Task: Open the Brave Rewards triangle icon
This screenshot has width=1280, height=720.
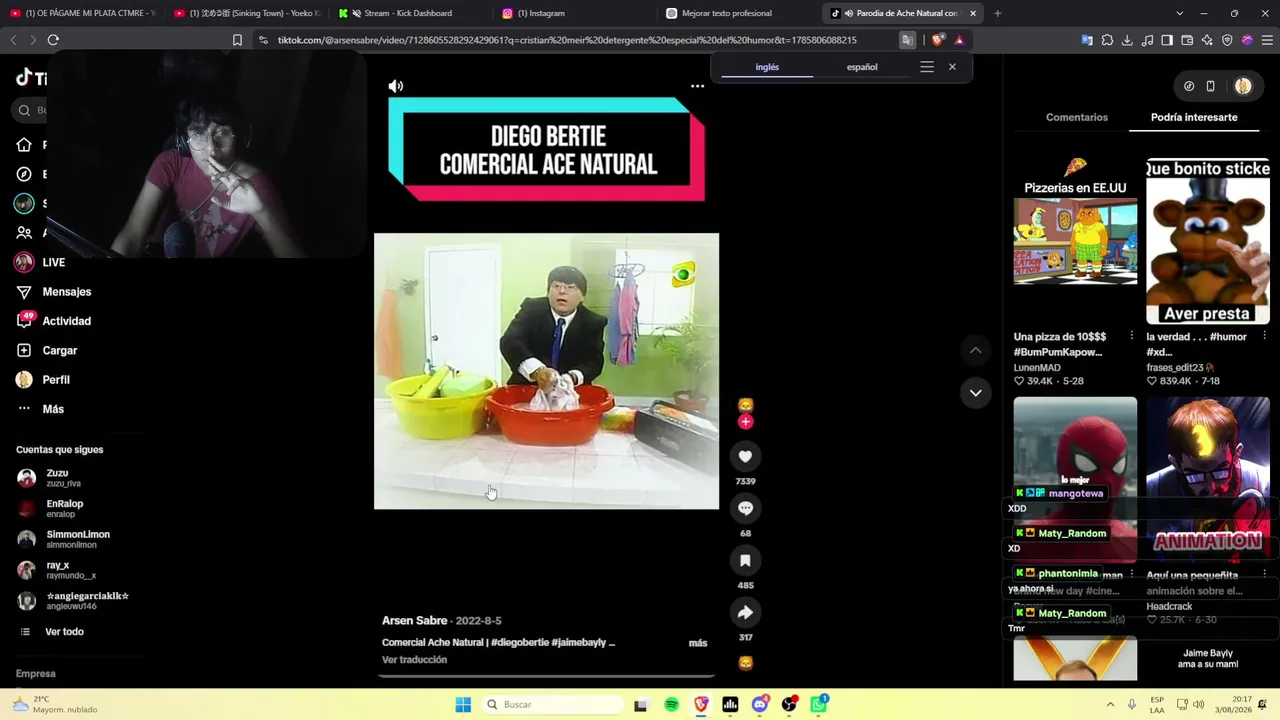Action: 959,40
